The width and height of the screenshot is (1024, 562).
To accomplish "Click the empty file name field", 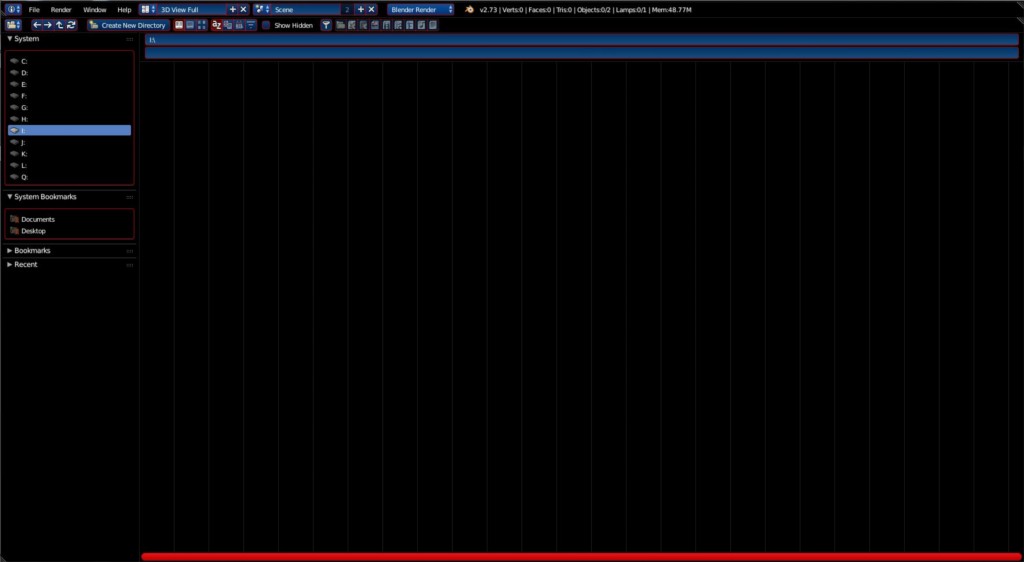I will 581,53.
